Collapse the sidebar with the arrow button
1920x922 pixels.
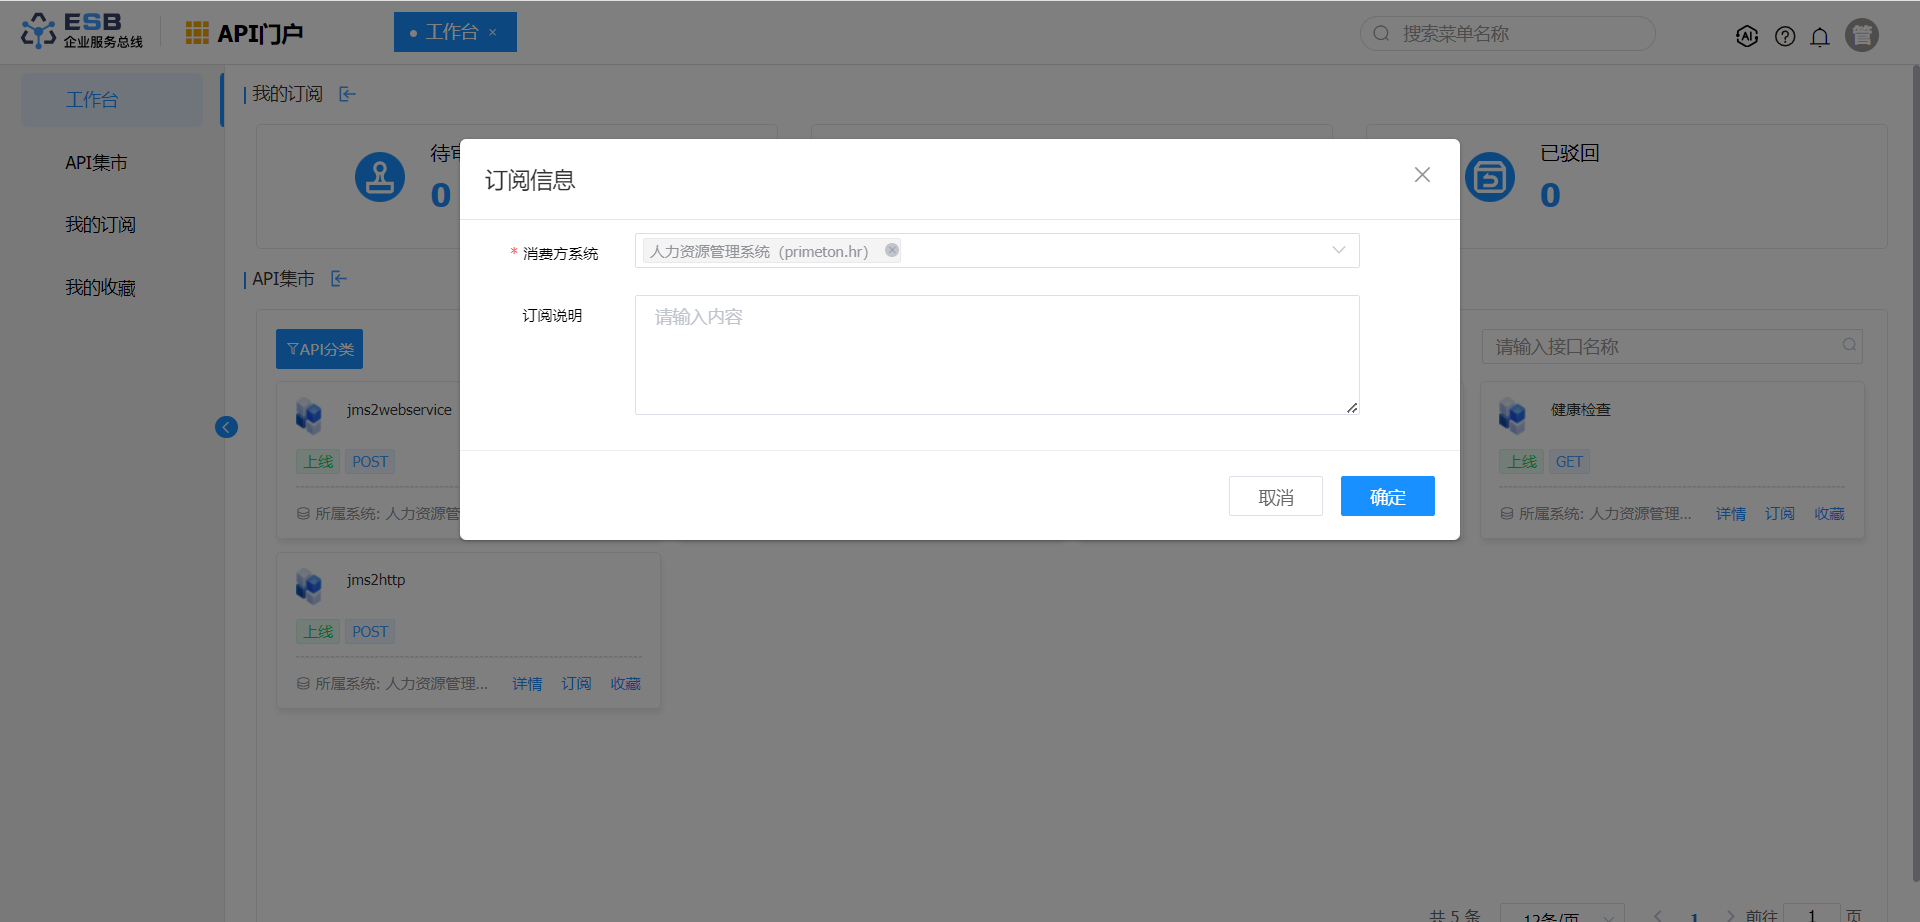[227, 428]
